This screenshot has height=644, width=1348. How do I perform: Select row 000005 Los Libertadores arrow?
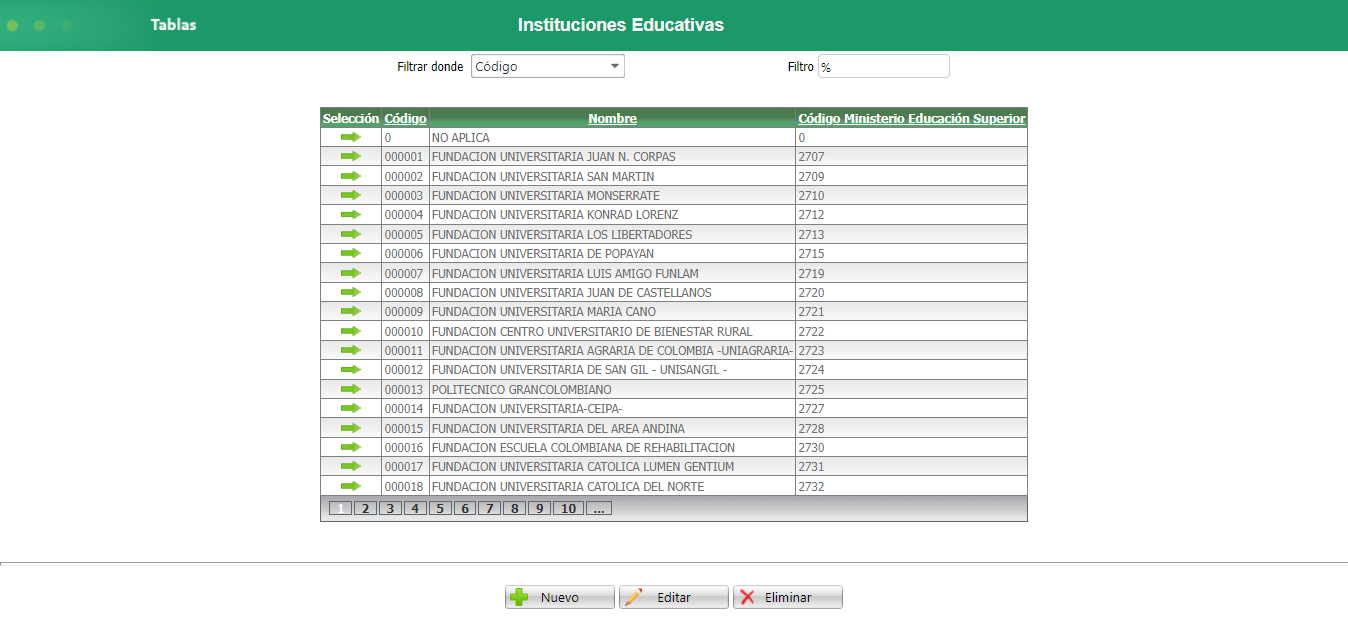(x=350, y=234)
